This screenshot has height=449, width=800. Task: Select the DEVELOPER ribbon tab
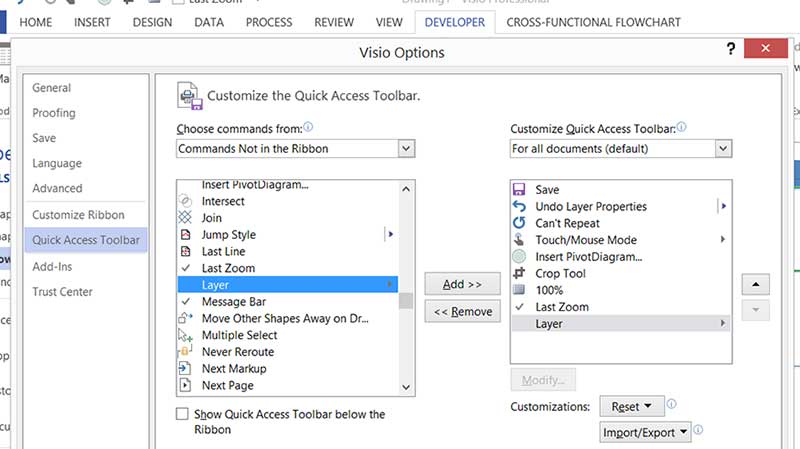tap(455, 22)
